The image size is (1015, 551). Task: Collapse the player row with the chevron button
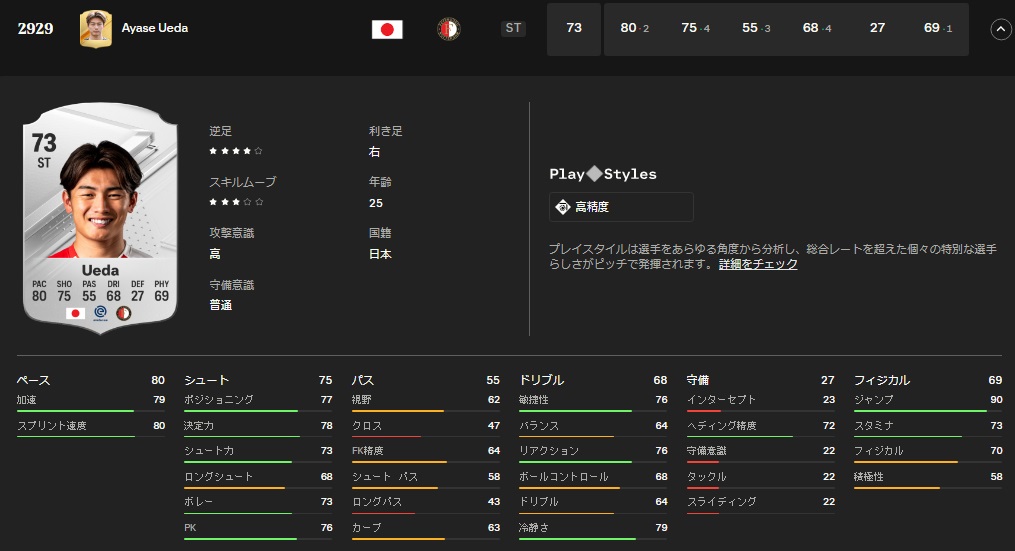pos(1000,29)
